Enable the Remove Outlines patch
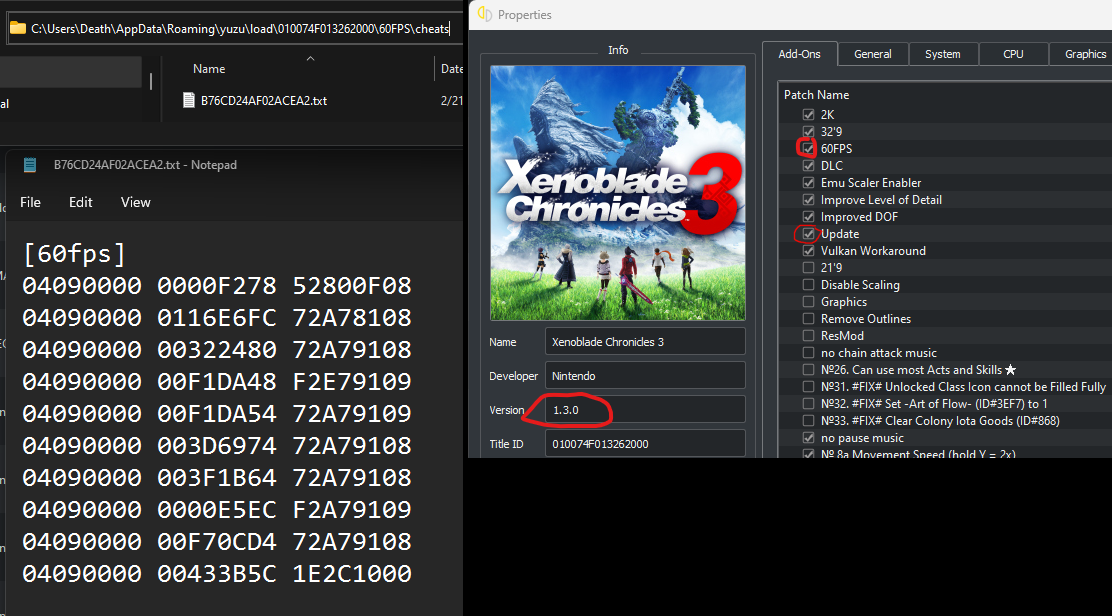Viewport: 1112px width, 616px height. [x=808, y=318]
